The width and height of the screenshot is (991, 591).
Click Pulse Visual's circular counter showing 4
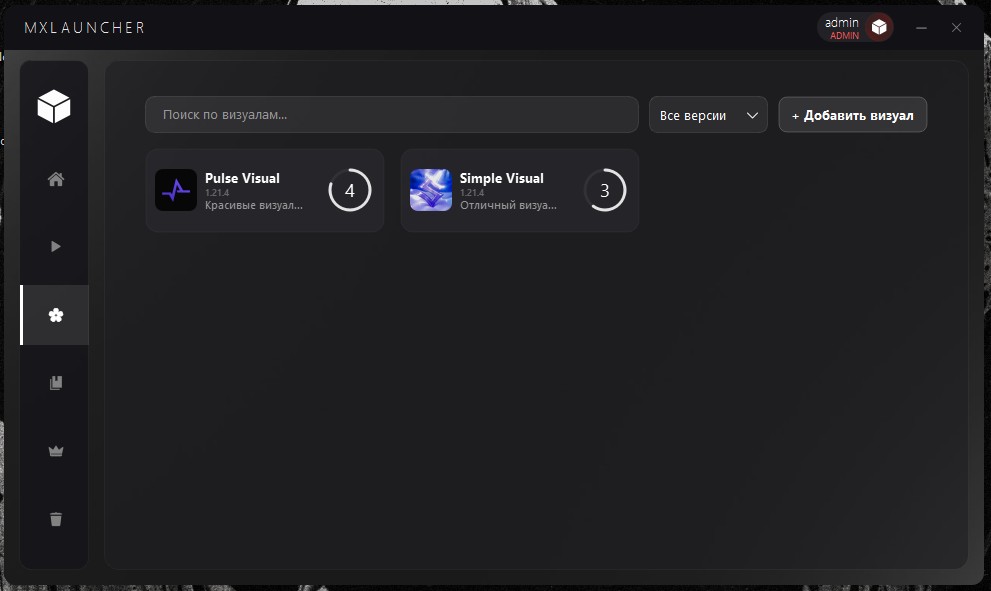350,190
